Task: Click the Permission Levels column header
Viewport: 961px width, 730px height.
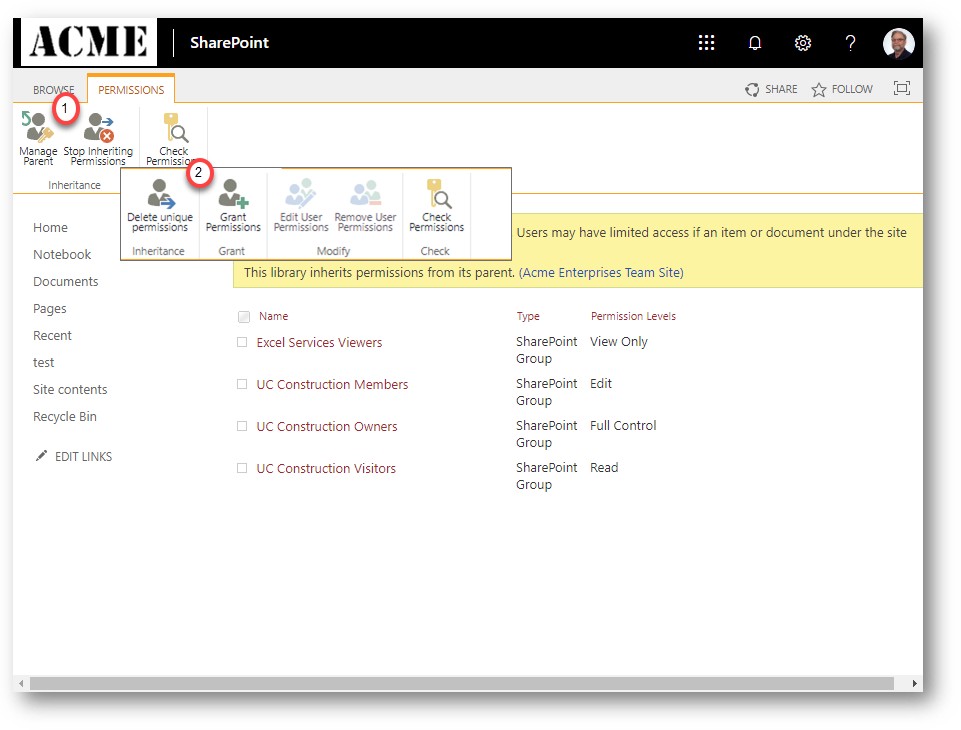Action: pos(633,316)
